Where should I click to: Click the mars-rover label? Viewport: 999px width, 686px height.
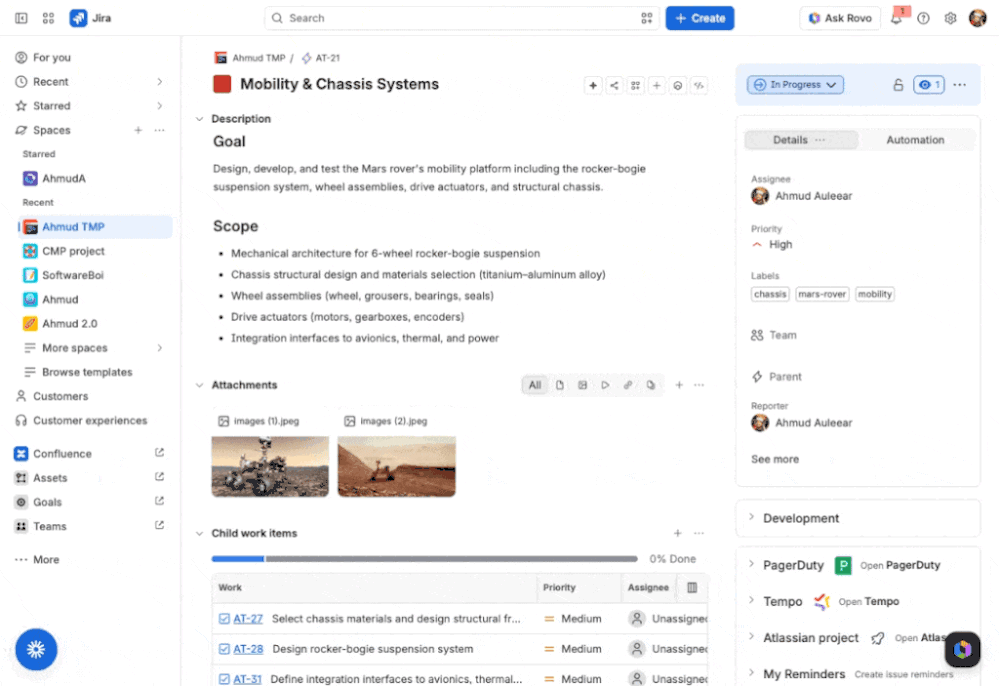pyautogui.click(x=822, y=294)
